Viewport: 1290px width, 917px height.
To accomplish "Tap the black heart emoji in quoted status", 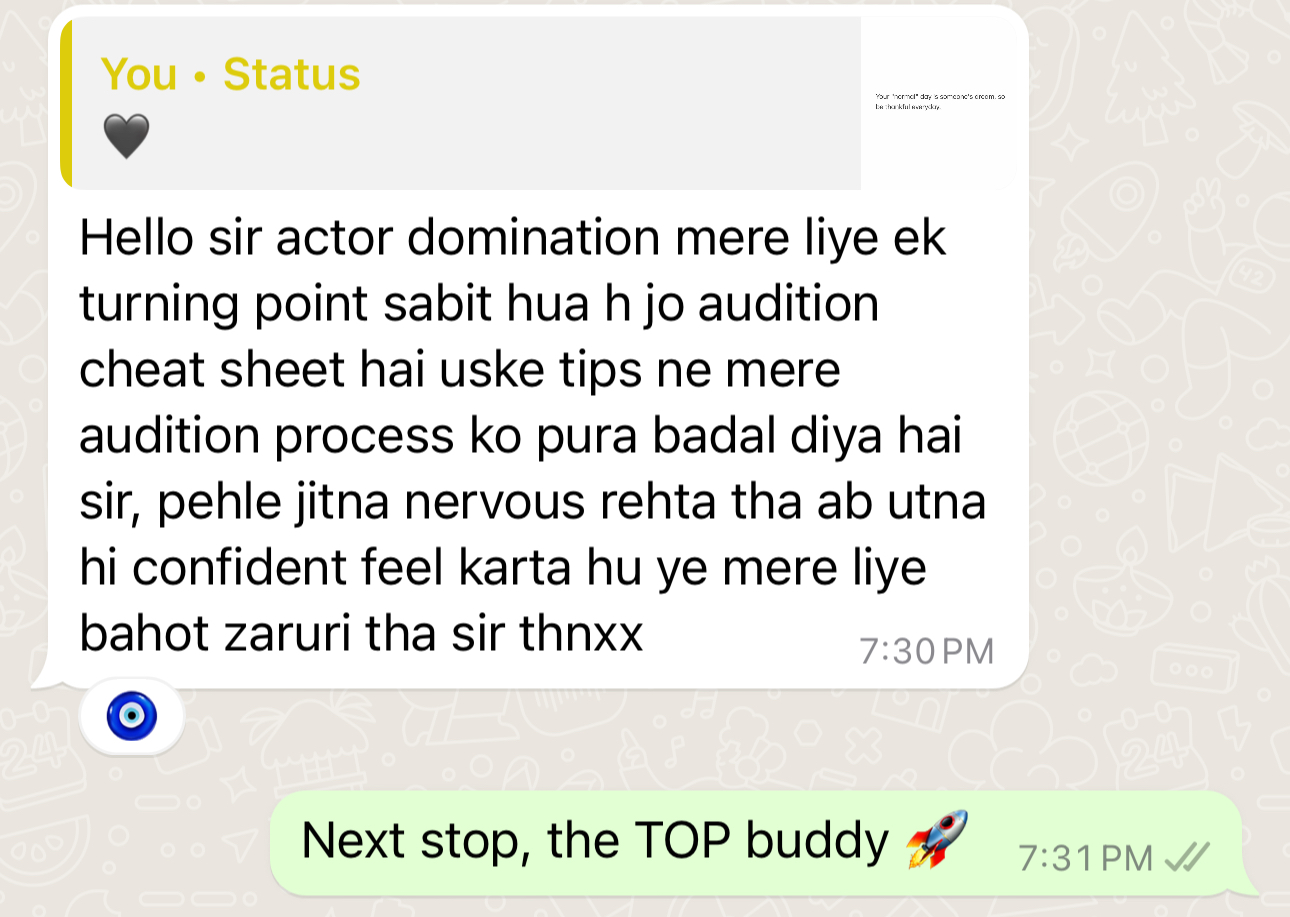I will 126,136.
